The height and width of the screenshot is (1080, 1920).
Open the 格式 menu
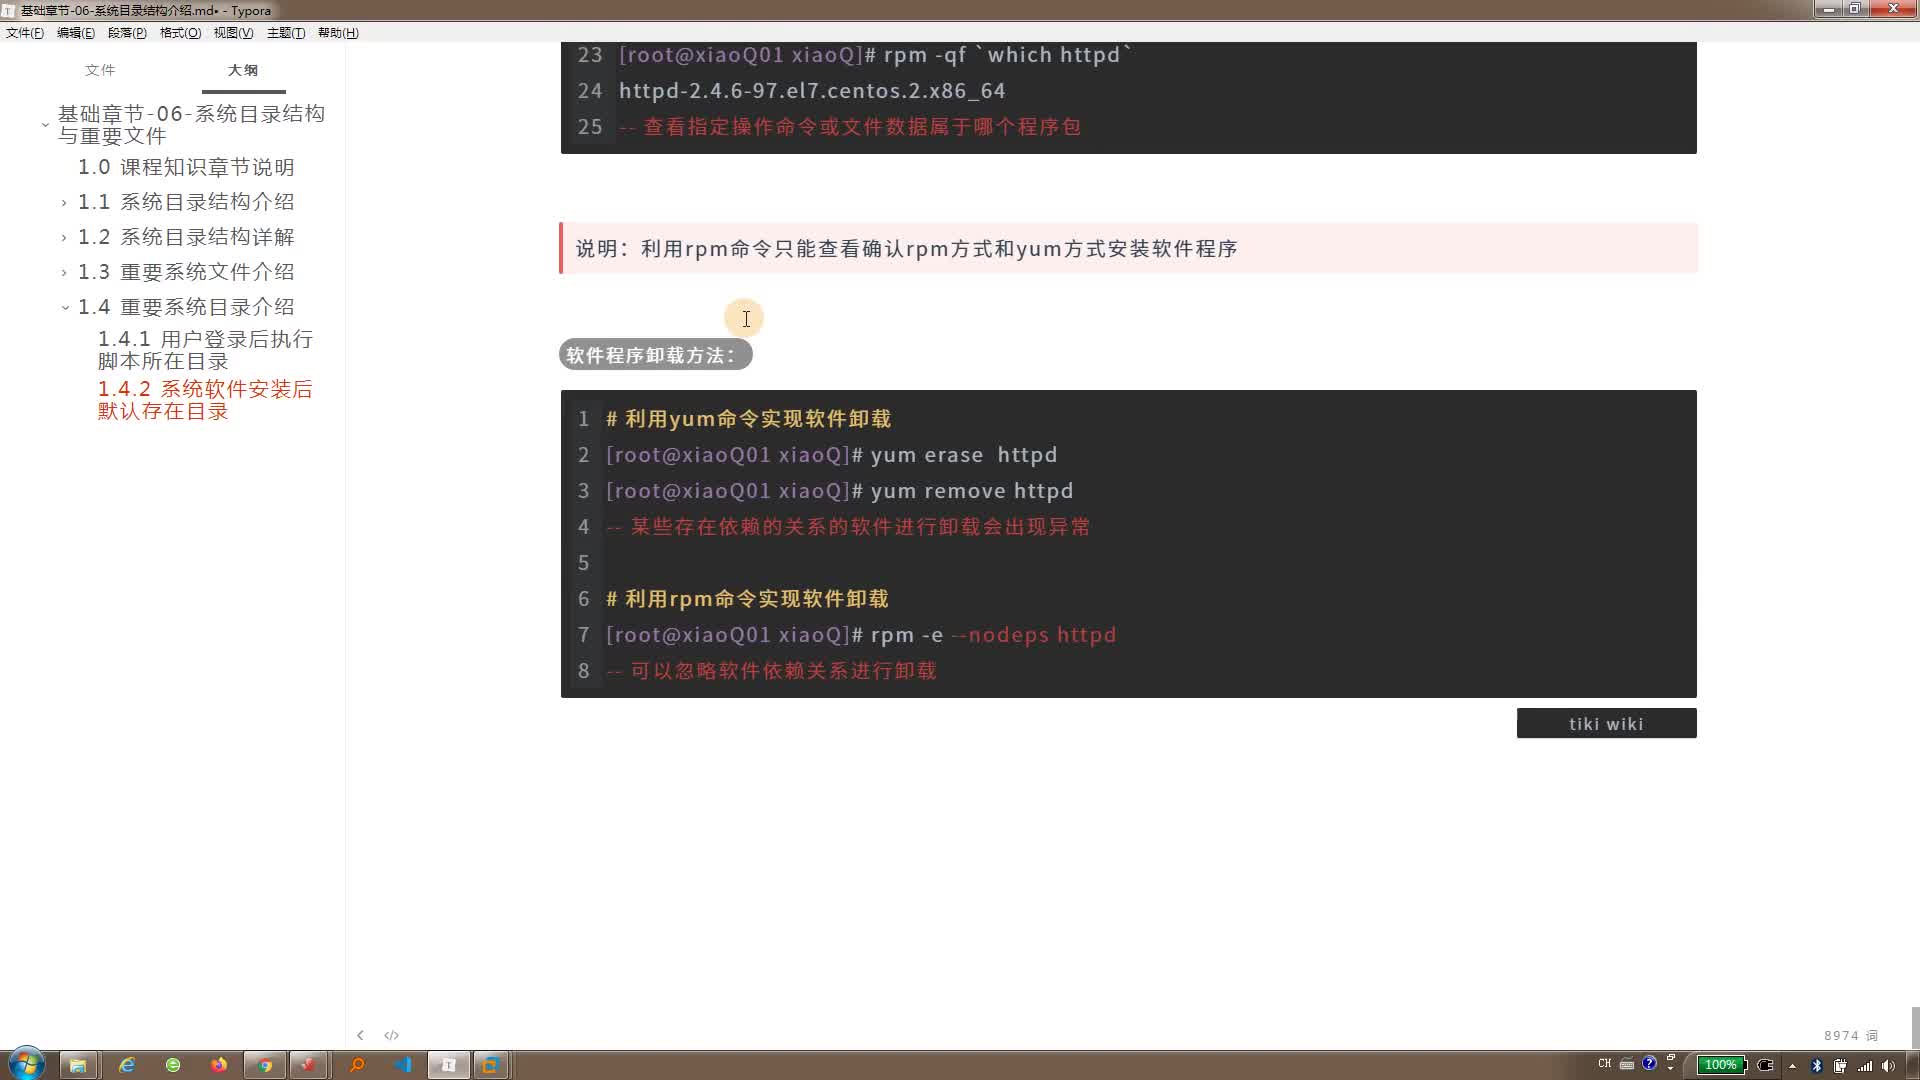point(180,33)
